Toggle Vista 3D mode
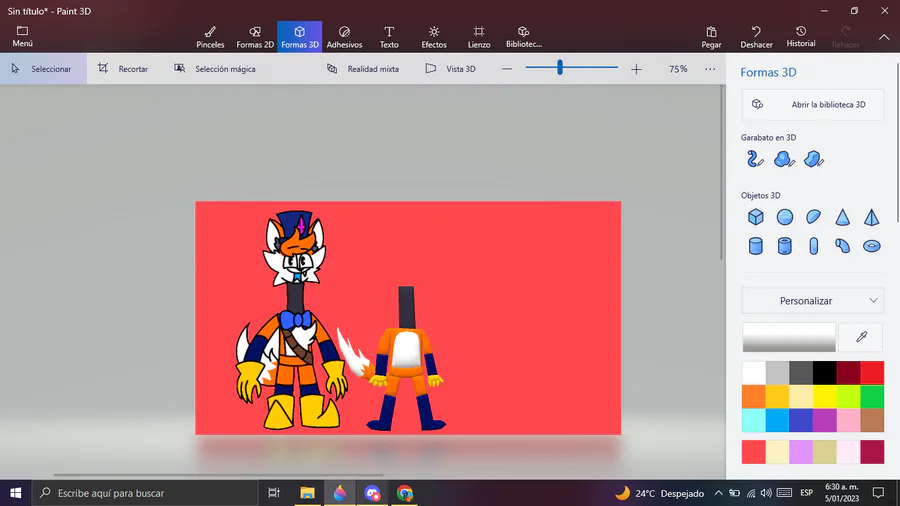The image size is (900, 506). (x=451, y=69)
